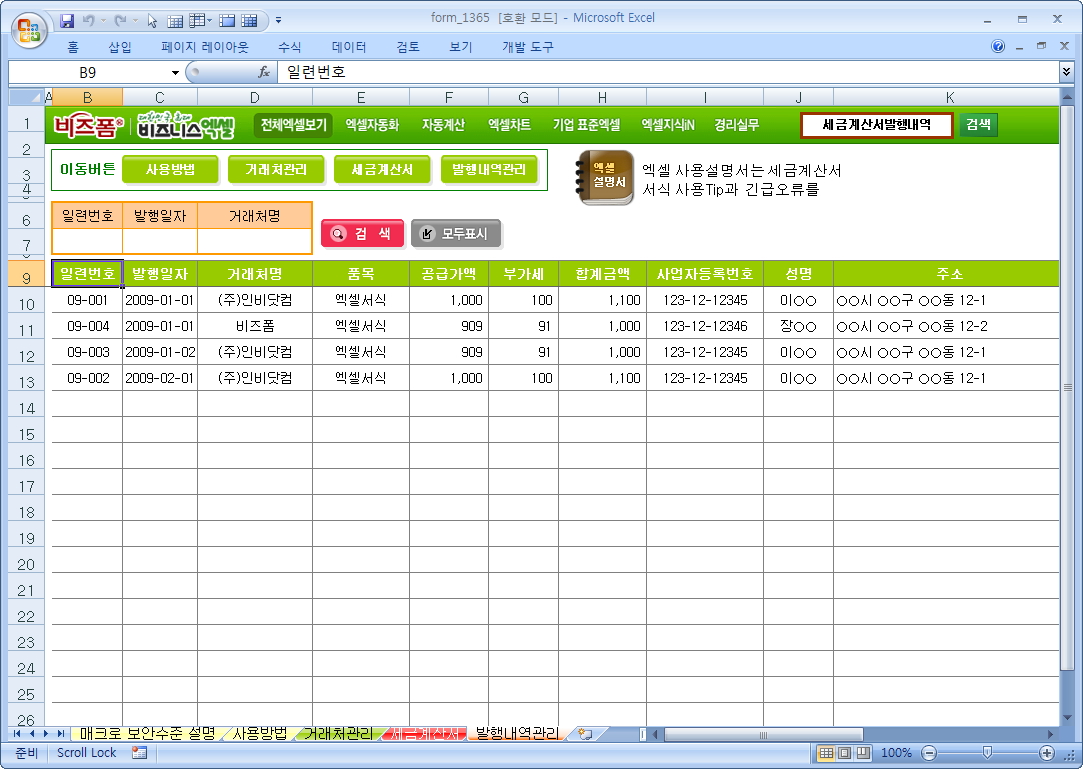The height and width of the screenshot is (769, 1083).
Task: Open the round Office button menu
Action: click(x=28, y=27)
